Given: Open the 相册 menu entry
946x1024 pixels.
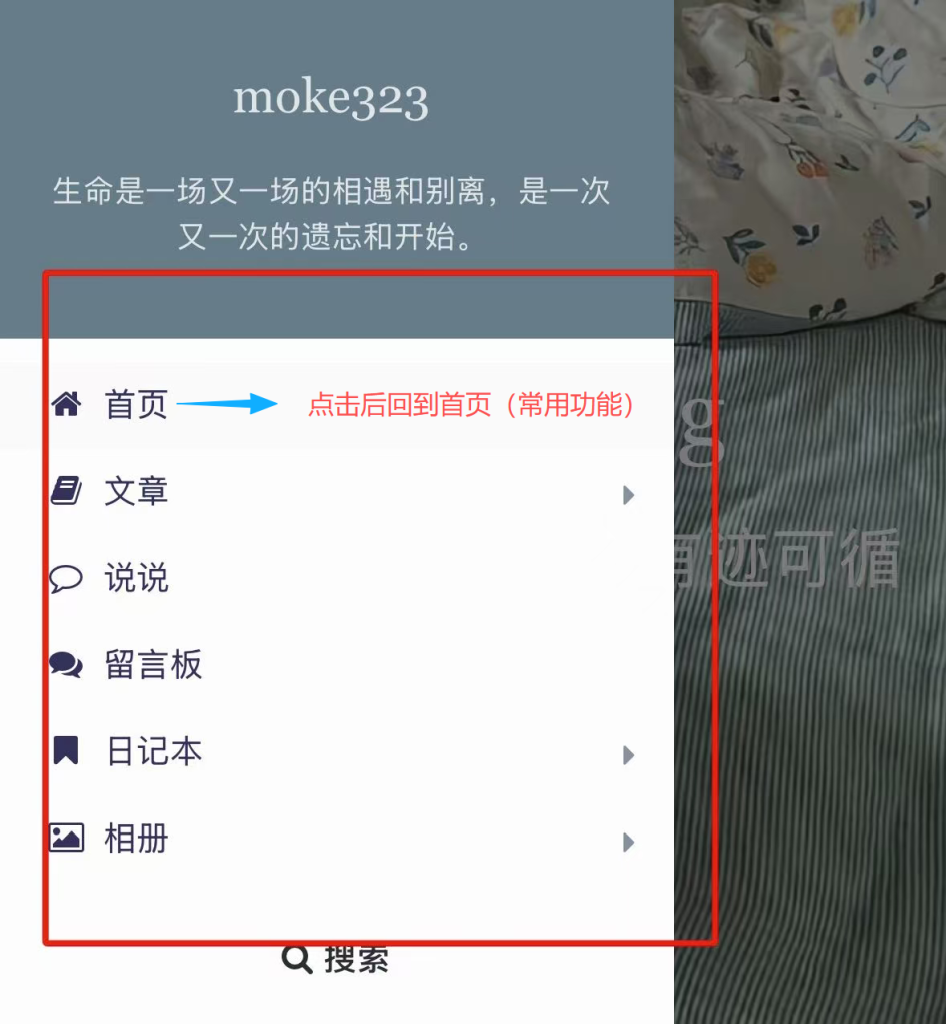Looking at the screenshot, I should tap(337, 839).
